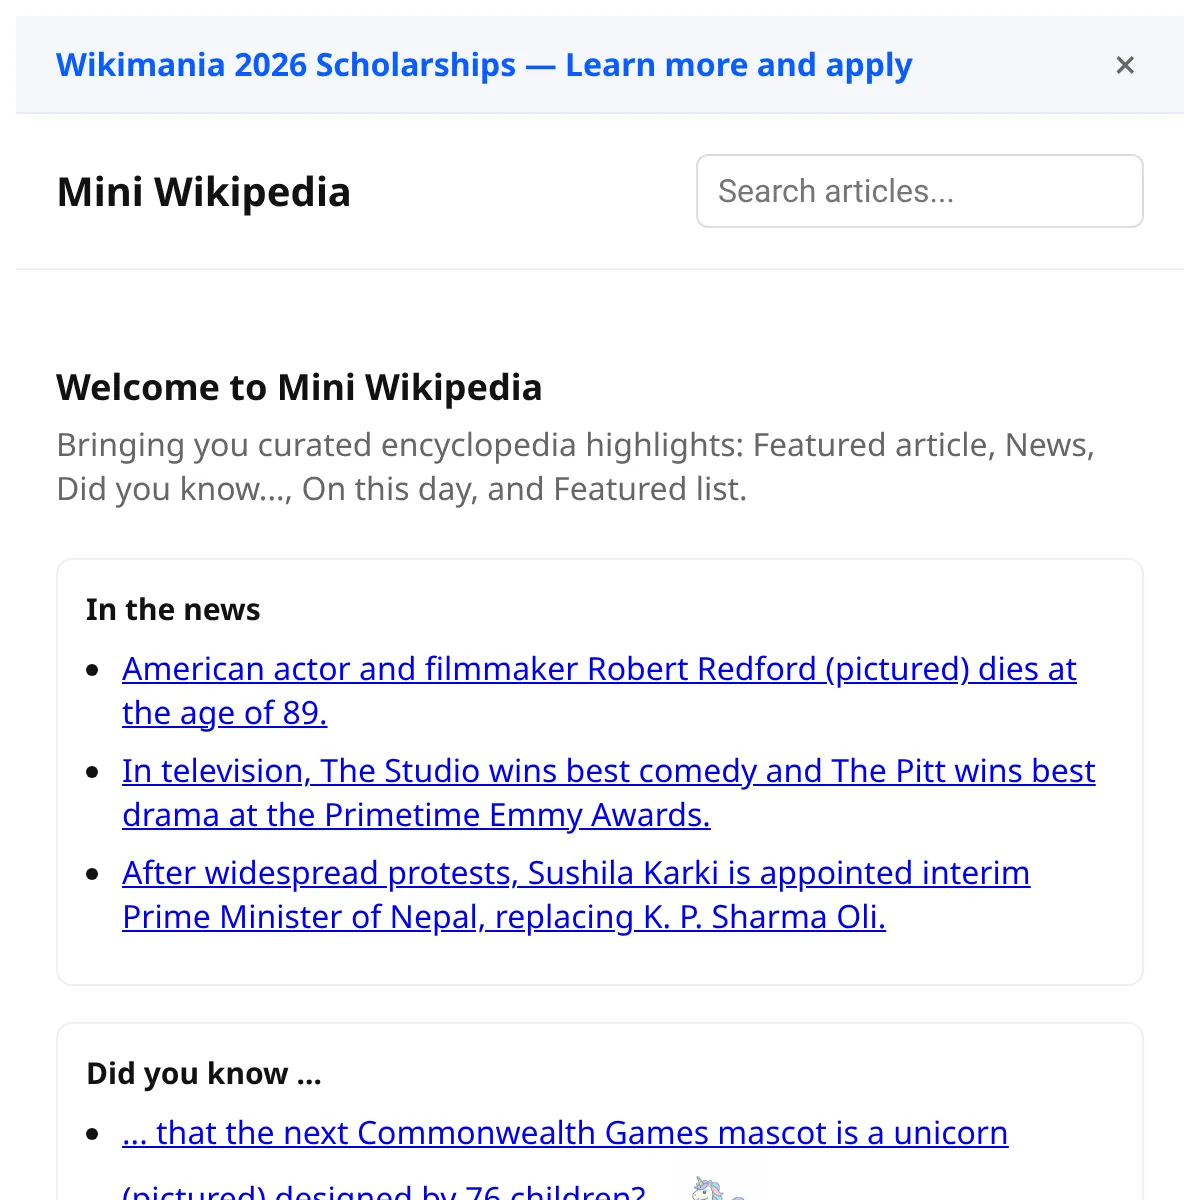Select the In the news heading

pos(173,609)
